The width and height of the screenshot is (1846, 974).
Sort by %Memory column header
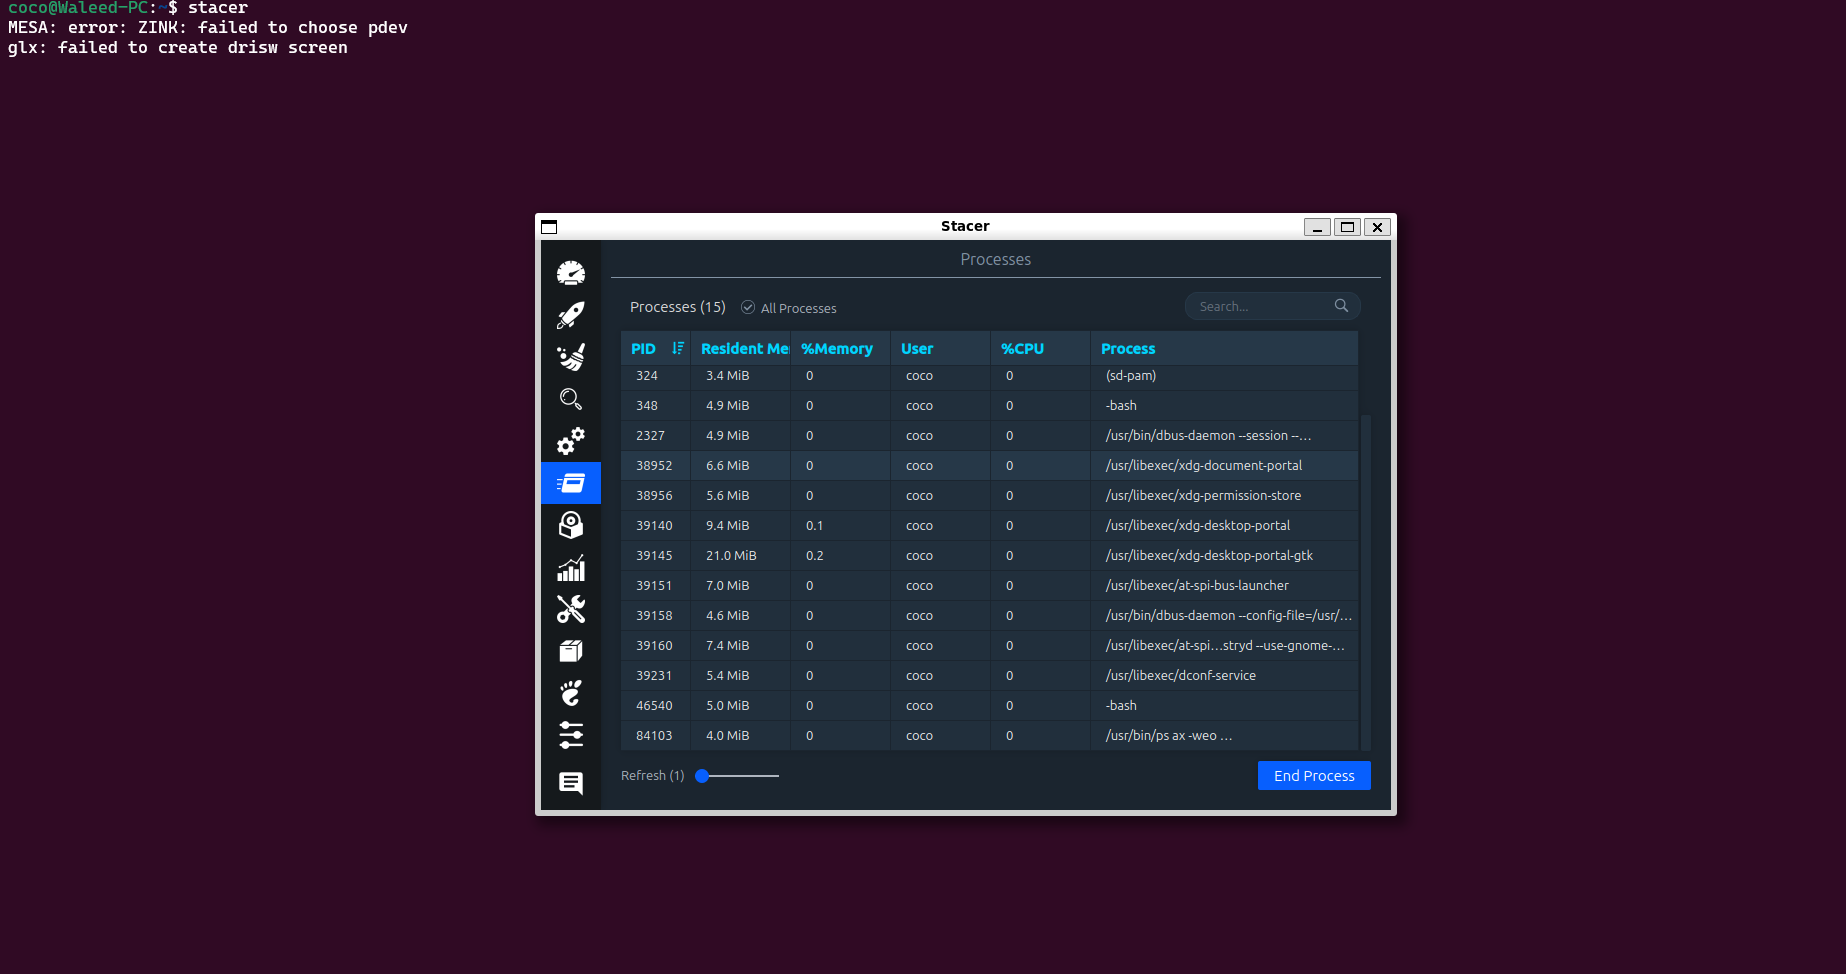tap(837, 349)
